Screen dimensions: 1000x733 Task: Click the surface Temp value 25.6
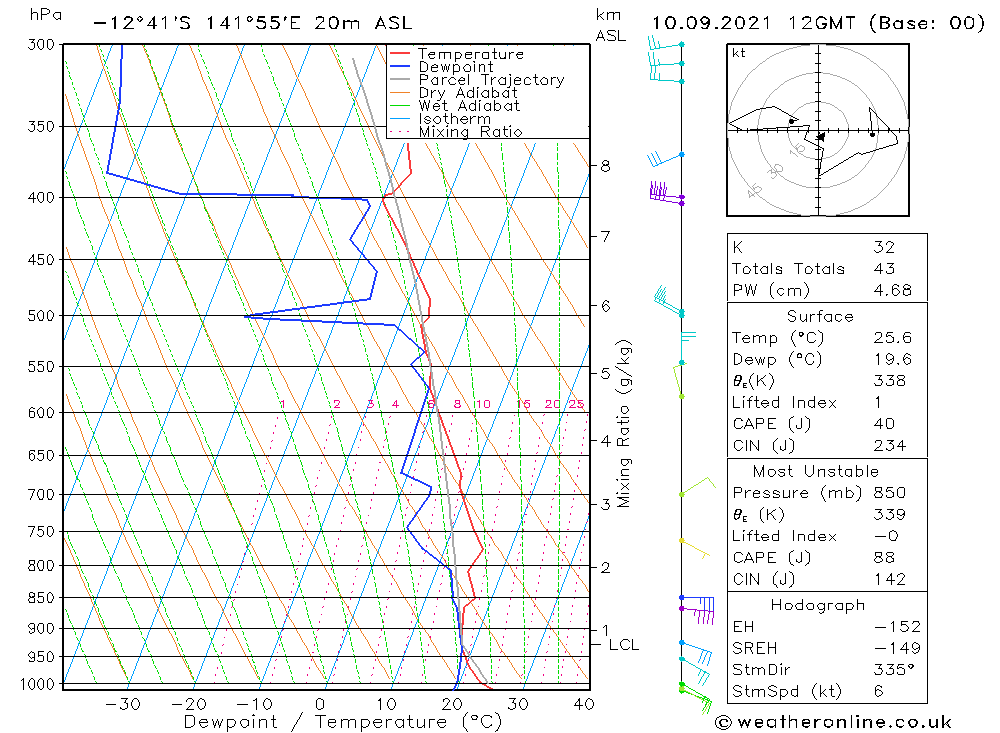click(892, 337)
